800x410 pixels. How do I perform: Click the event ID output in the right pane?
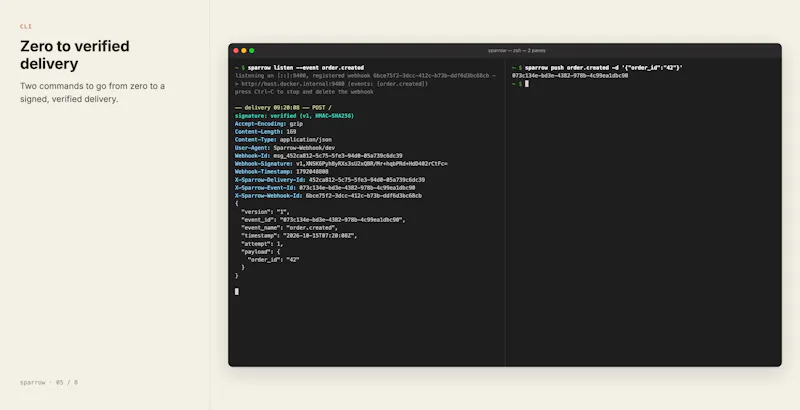(x=570, y=75)
